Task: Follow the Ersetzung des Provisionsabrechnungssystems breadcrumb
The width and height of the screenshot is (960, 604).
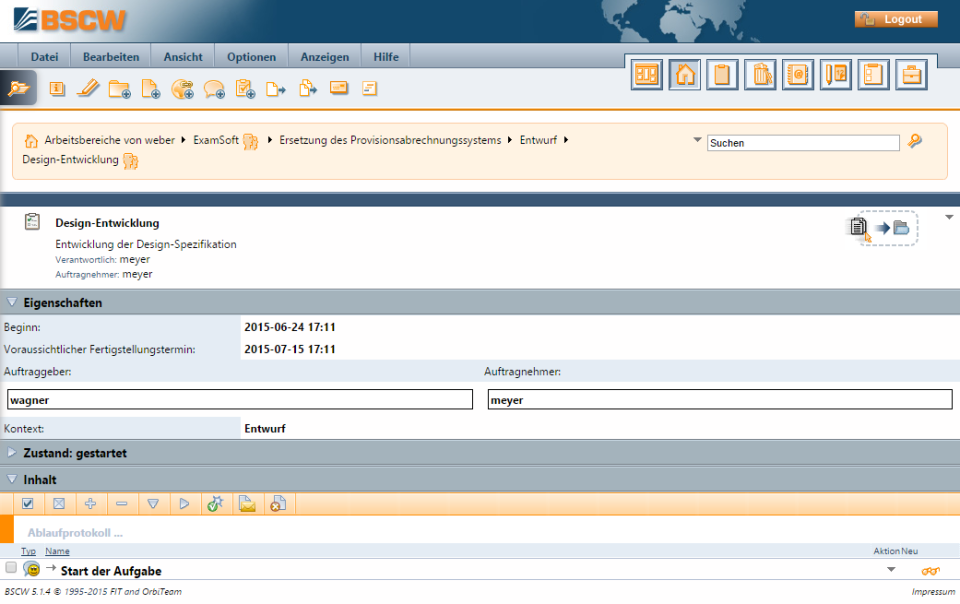Action: 390,140
